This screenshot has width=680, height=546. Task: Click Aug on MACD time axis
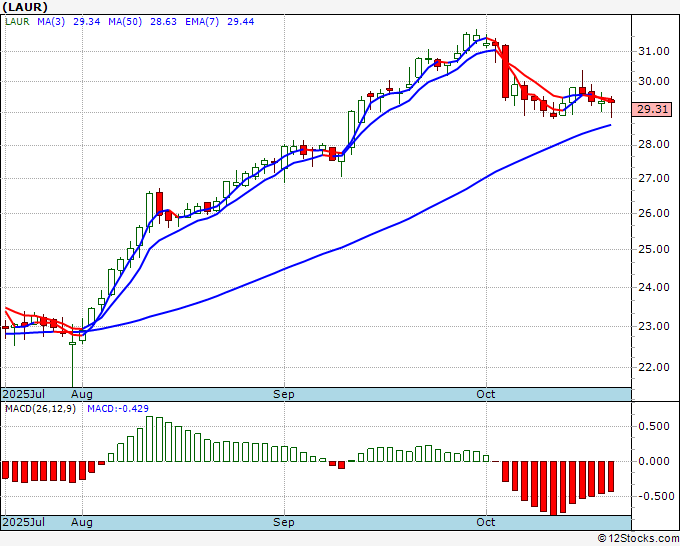point(82,522)
